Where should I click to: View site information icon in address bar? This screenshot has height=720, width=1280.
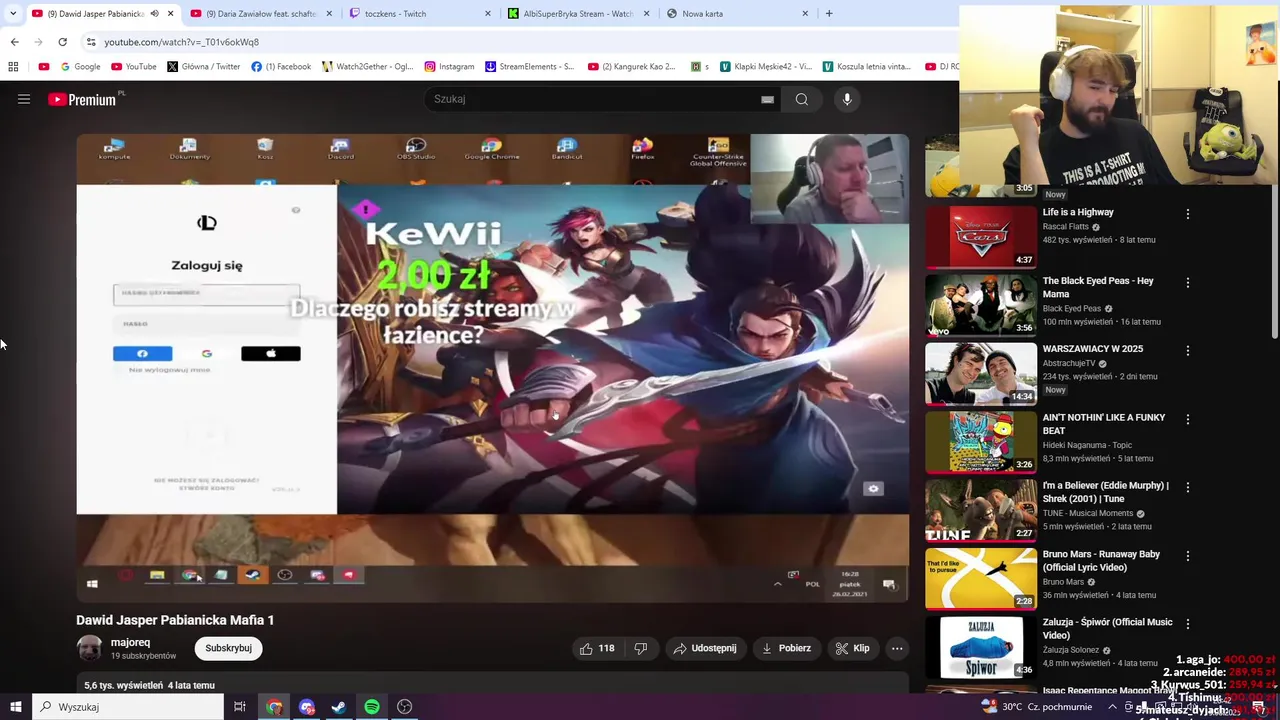pyautogui.click(x=90, y=42)
